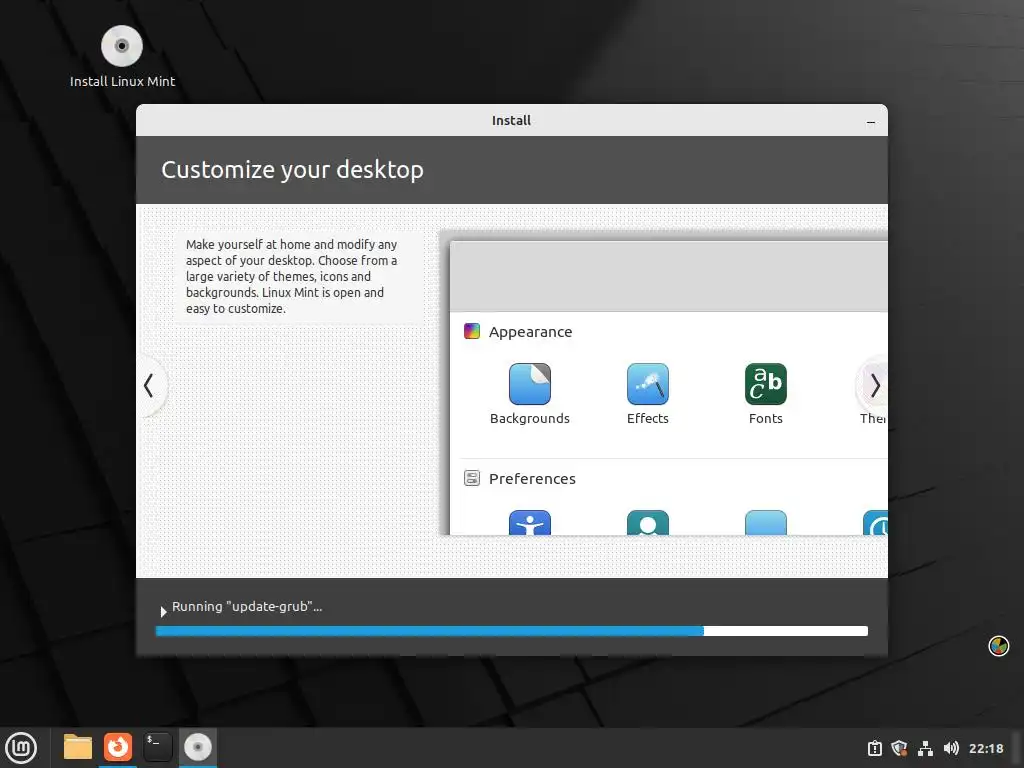Go to the previous slide with left chevron

click(149, 385)
